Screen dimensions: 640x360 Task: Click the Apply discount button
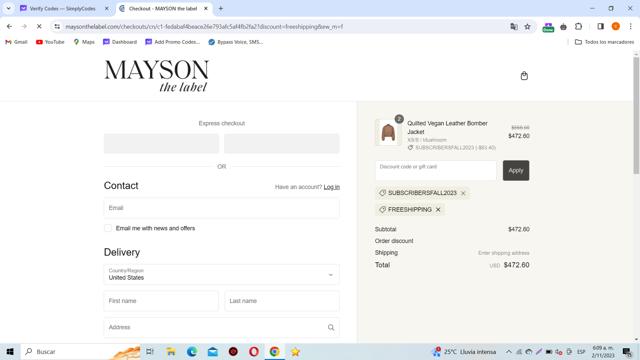click(516, 171)
